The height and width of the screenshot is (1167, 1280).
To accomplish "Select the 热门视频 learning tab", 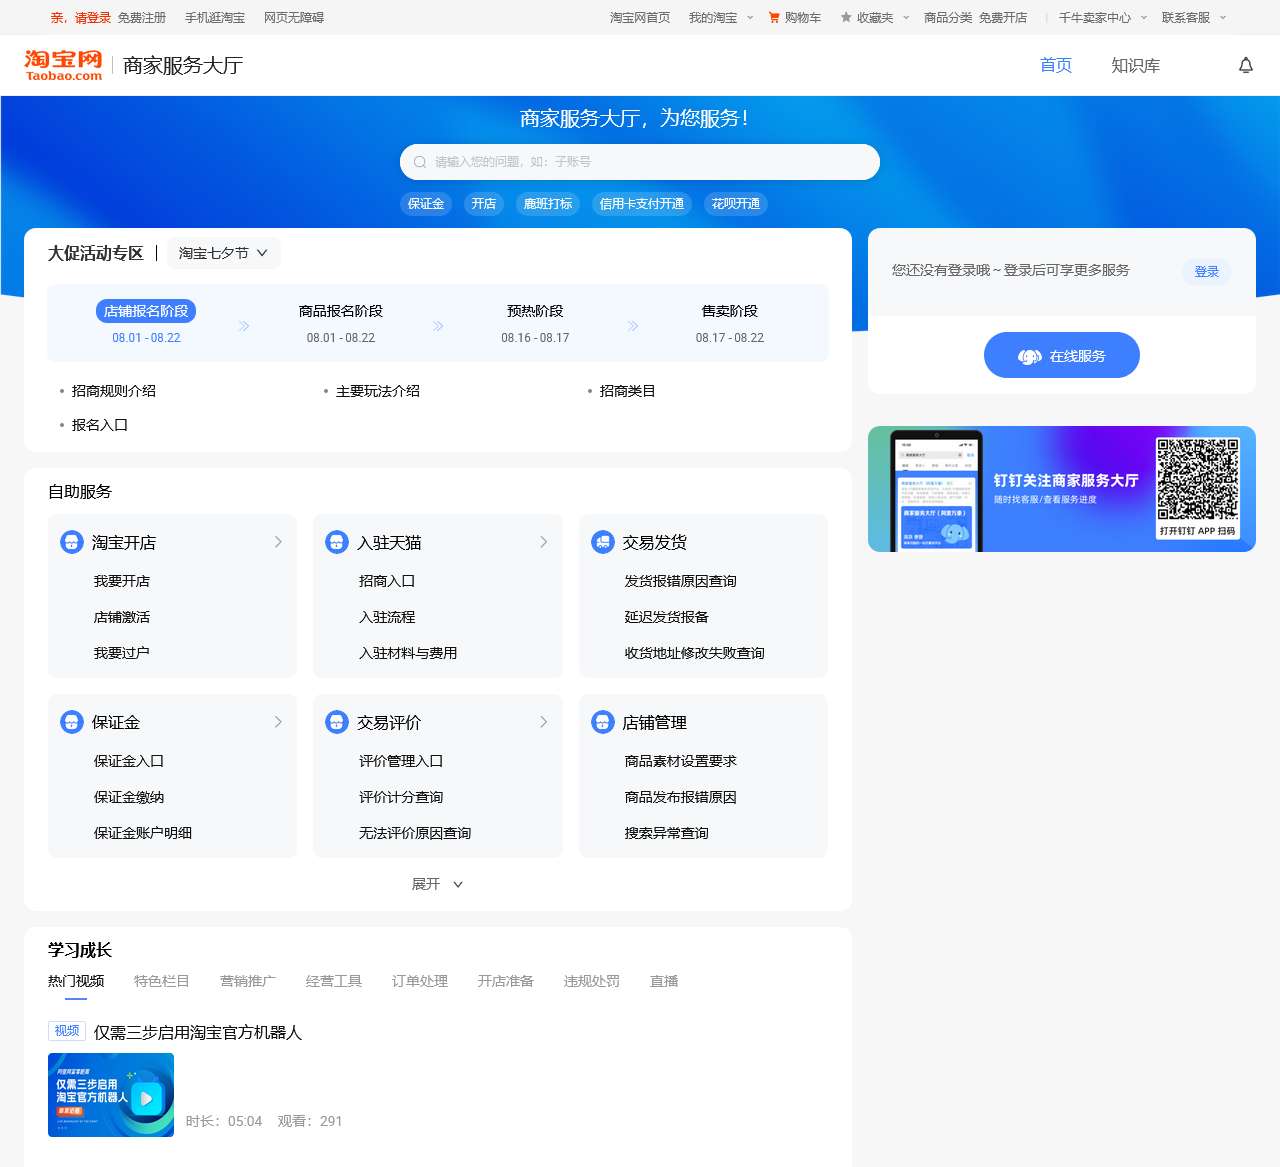I will coord(76,981).
